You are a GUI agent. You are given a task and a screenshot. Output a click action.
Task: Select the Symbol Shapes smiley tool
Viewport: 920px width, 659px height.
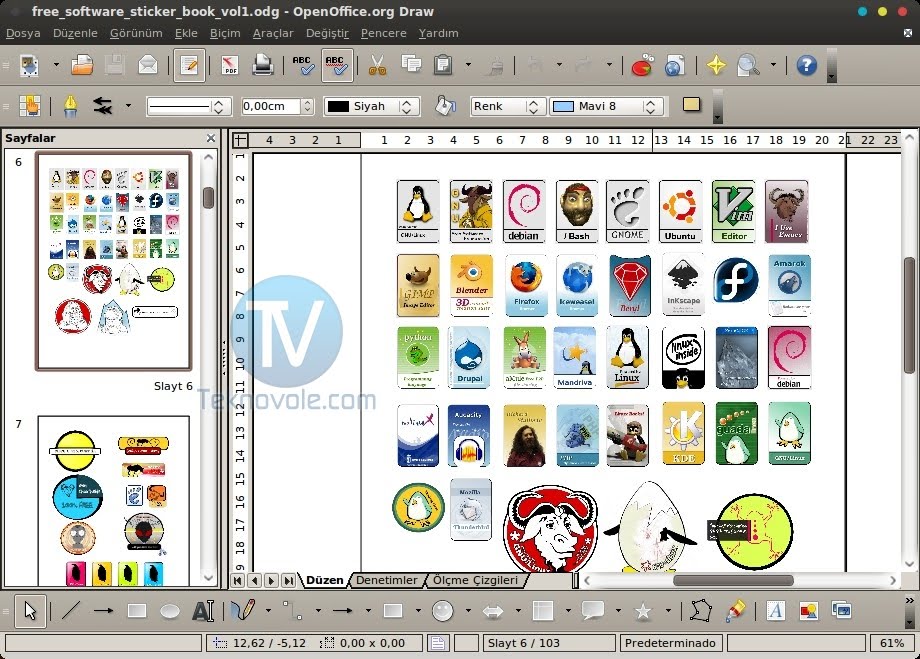tap(442, 611)
